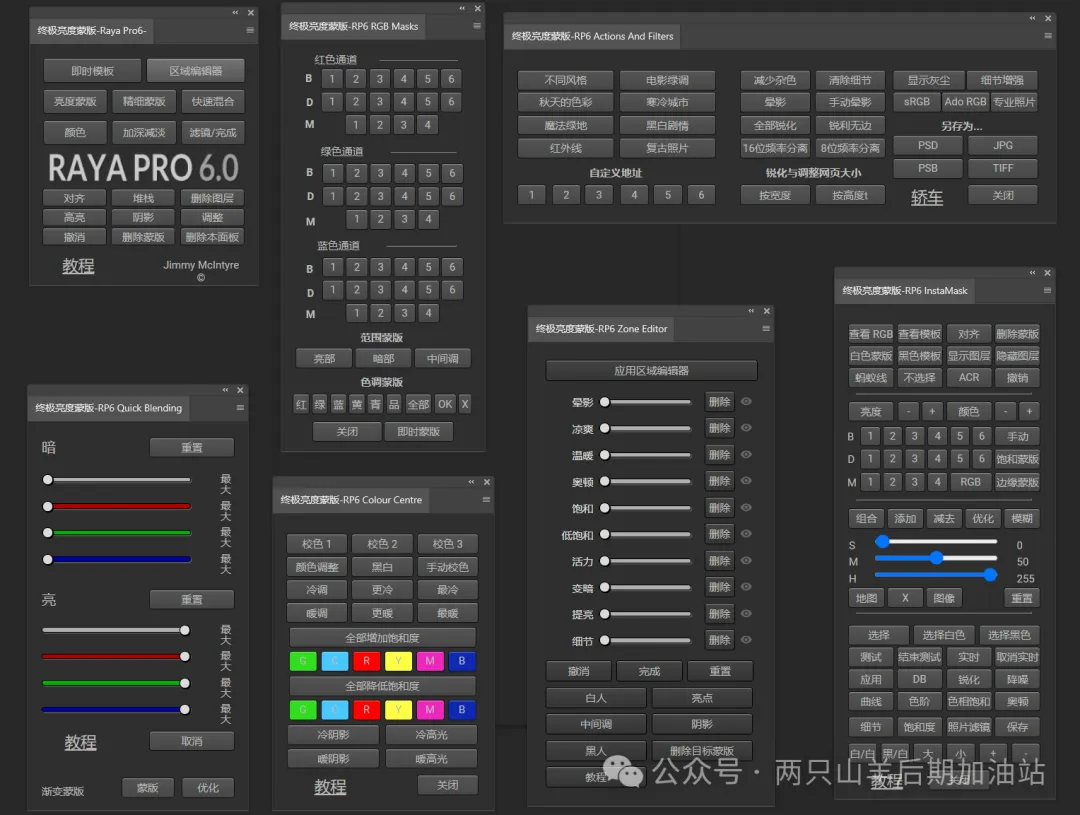Screen dimensions: 1080x815
Task: Collapse the Actions And Filters panel double arrows
Action: [1032, 18]
